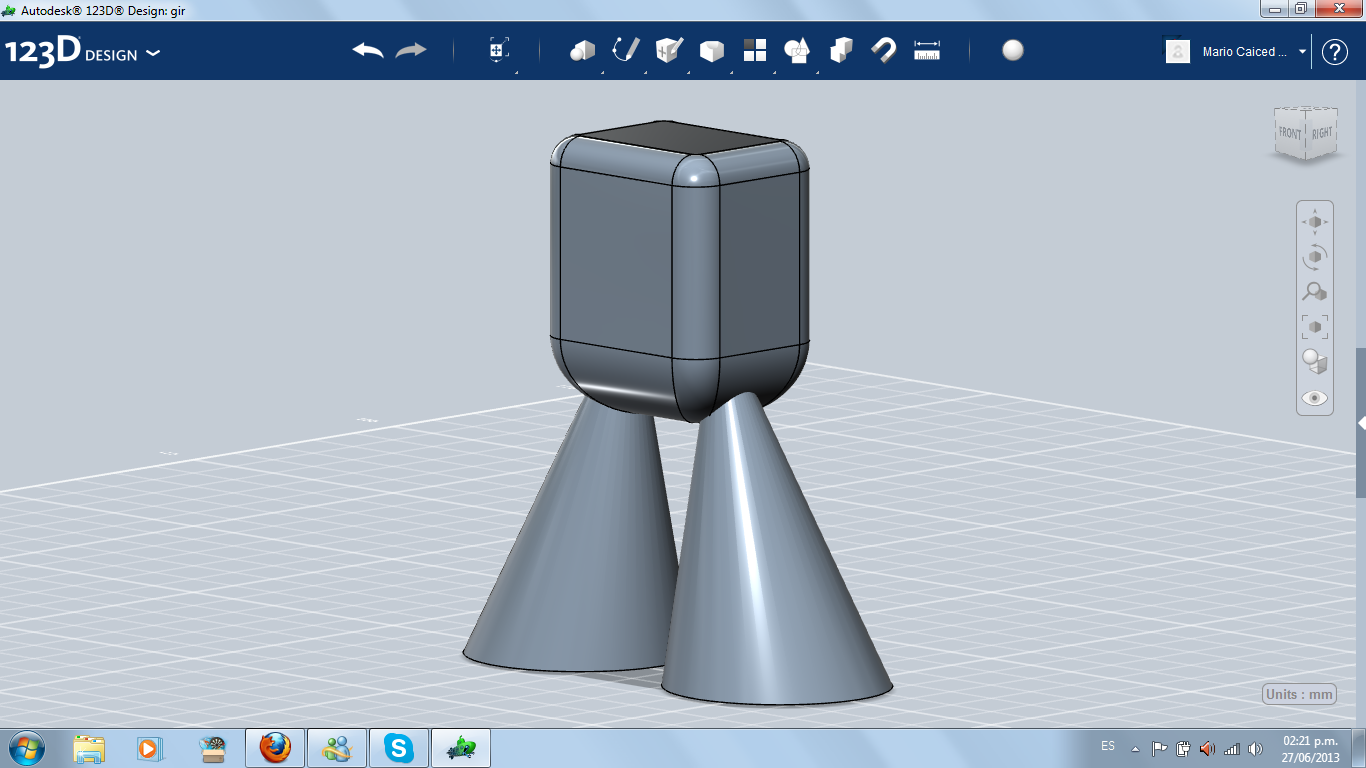Open the 123D Design application menu

click(x=83, y=52)
